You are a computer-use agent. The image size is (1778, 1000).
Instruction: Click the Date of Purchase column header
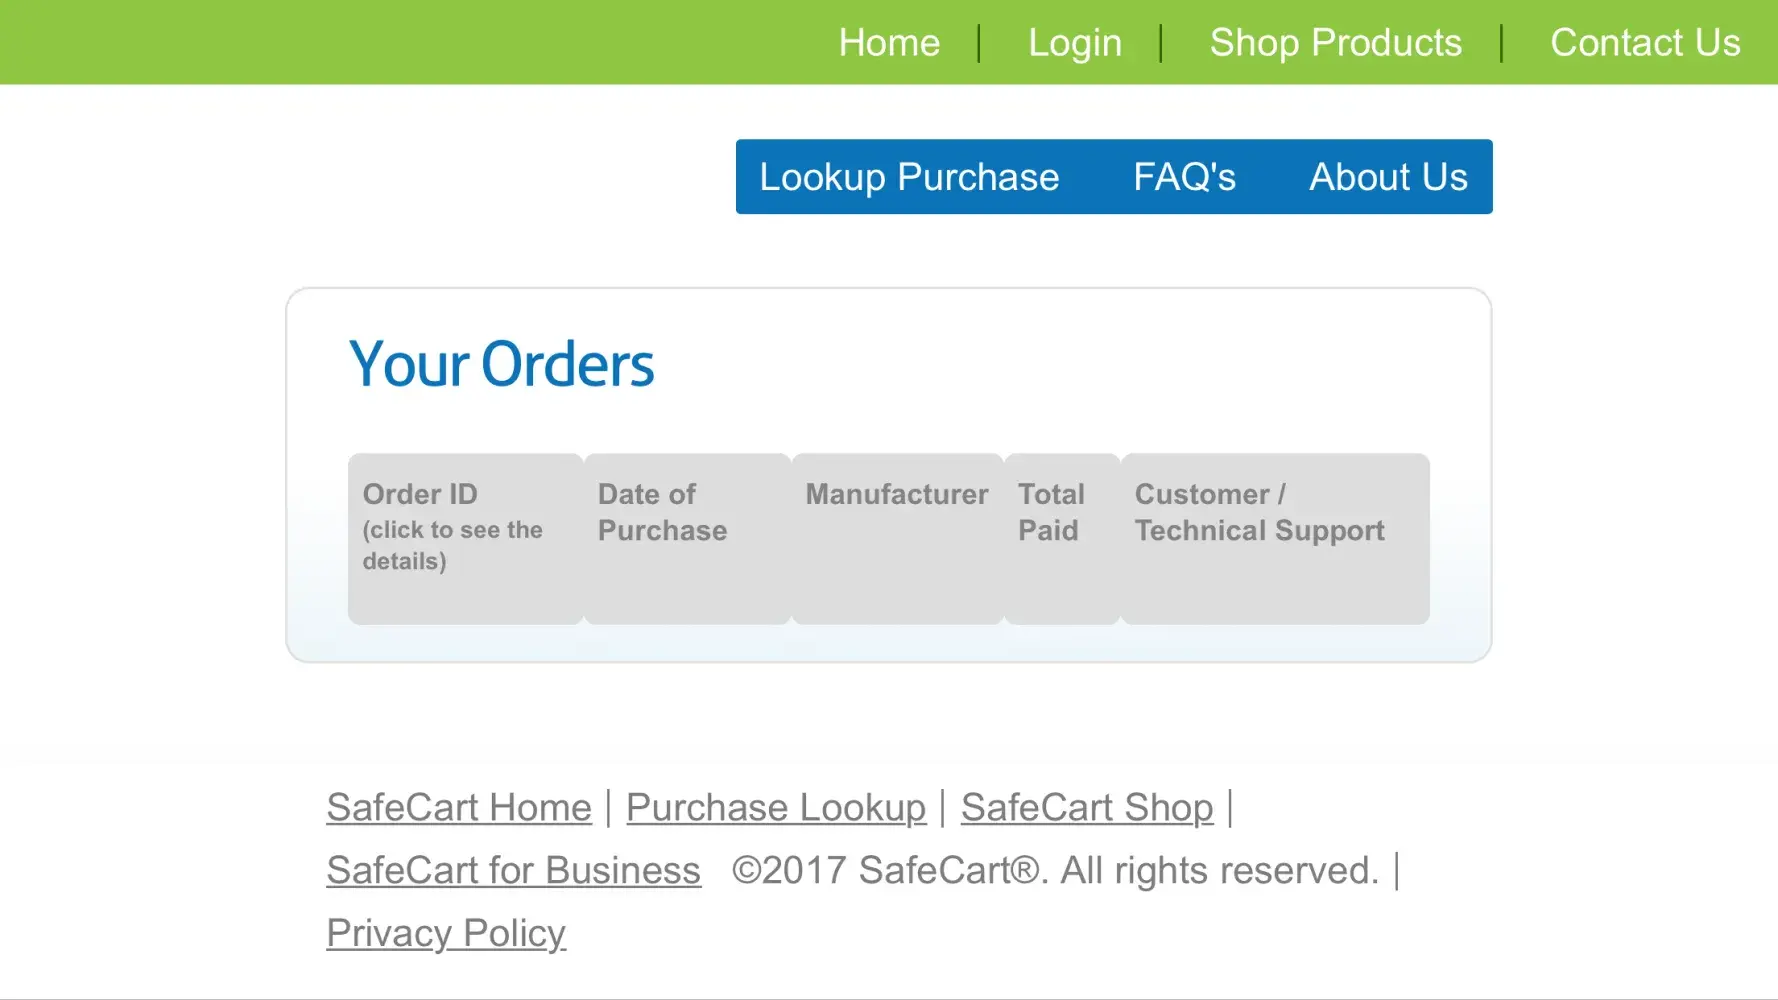tap(662, 512)
